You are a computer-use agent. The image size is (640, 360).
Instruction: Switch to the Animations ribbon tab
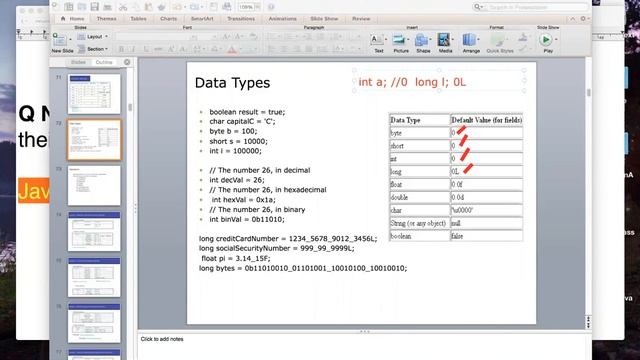(x=282, y=19)
